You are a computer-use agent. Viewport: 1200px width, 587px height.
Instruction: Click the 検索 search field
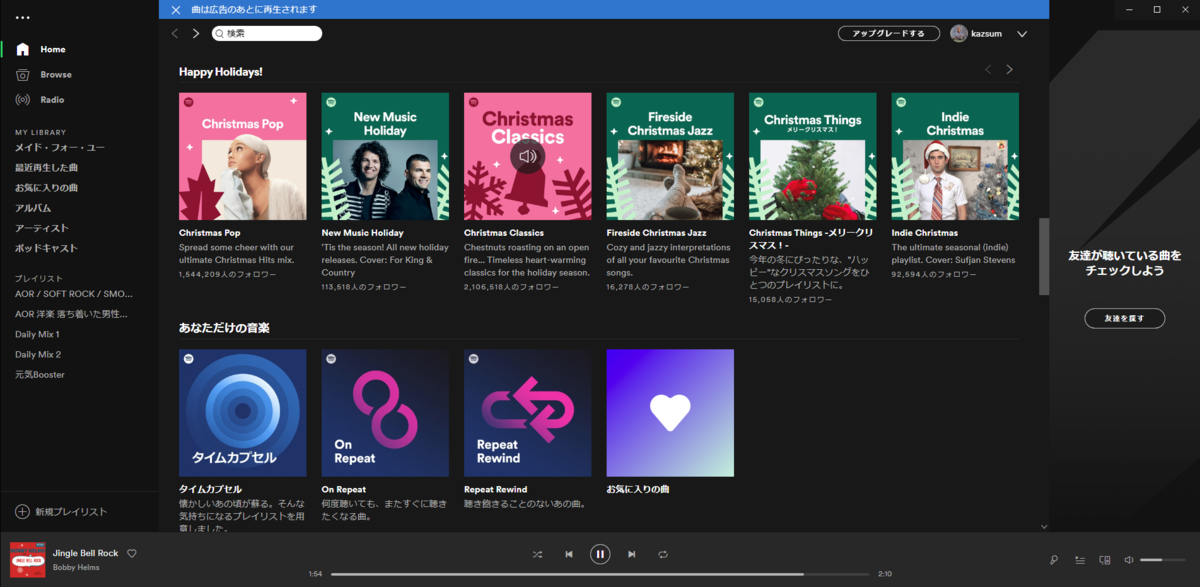pyautogui.click(x=267, y=33)
